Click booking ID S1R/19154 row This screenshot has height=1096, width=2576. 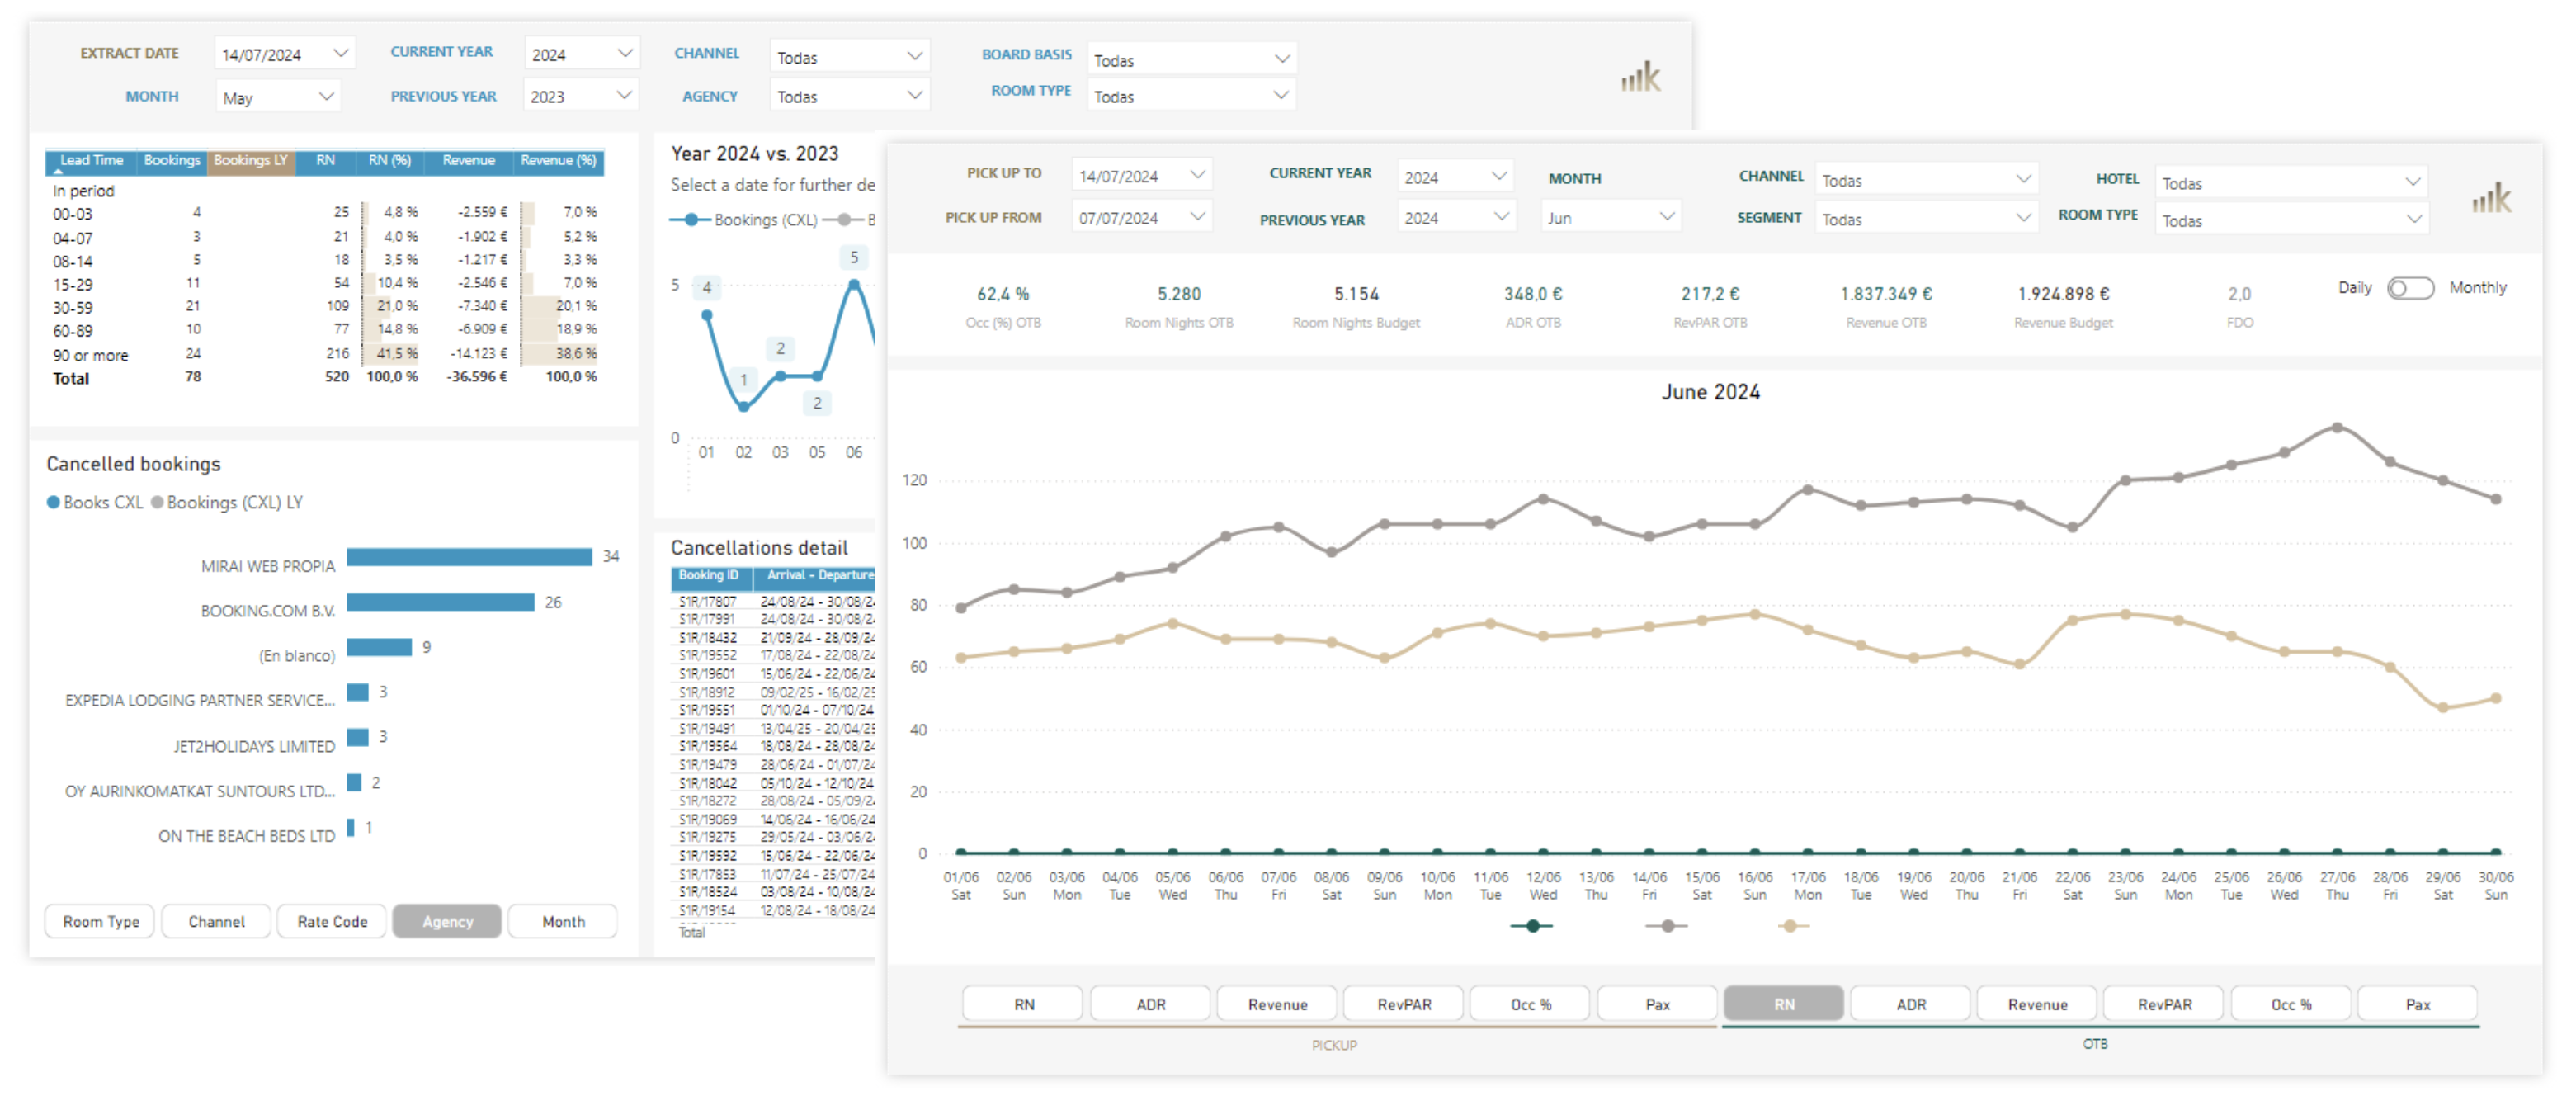tap(773, 910)
